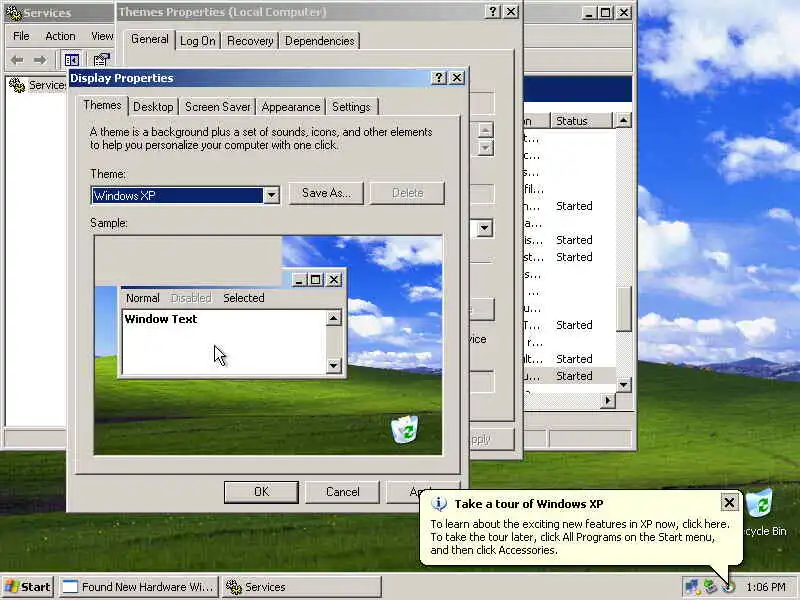Image resolution: width=800 pixels, height=600 pixels.
Task: Click the Back arrow in the Services toolbar
Action: click(17, 60)
